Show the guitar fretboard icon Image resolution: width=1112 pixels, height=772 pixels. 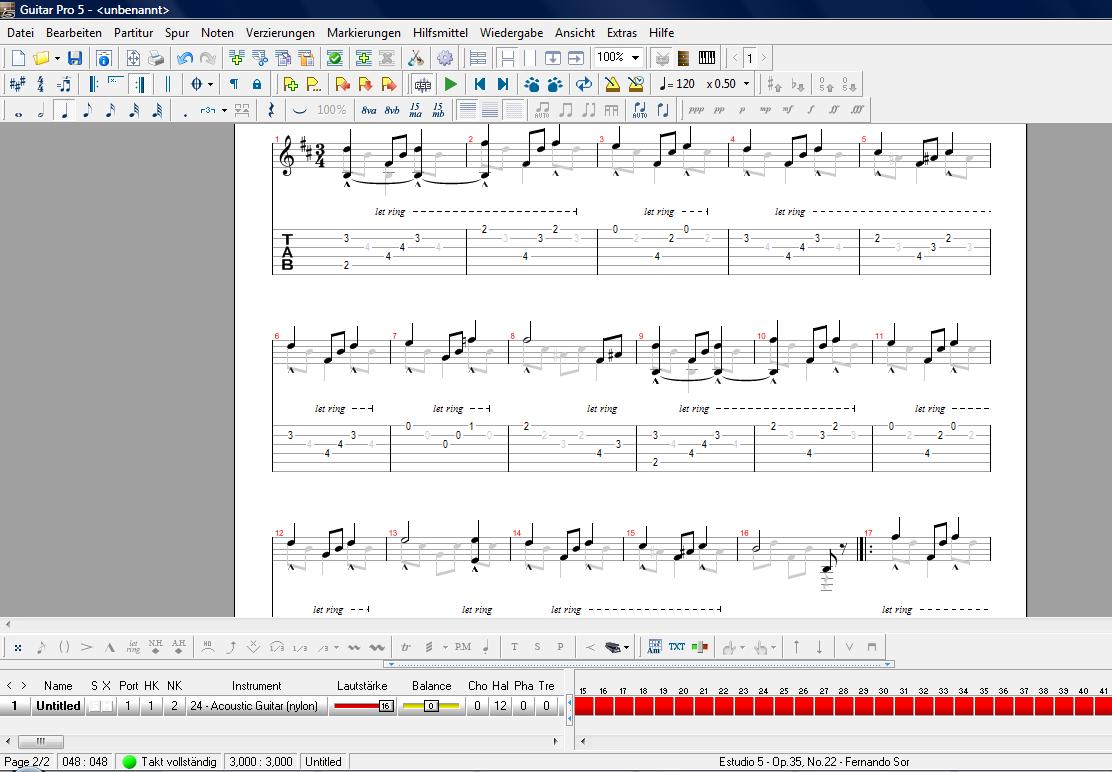pos(684,58)
